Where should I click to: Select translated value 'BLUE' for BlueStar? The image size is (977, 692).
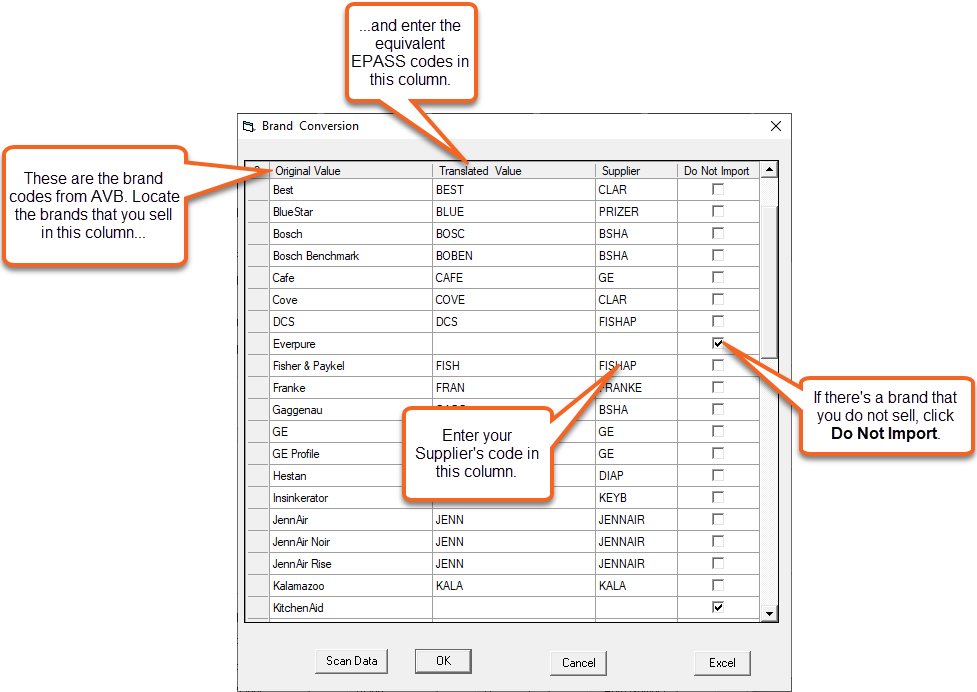point(513,212)
